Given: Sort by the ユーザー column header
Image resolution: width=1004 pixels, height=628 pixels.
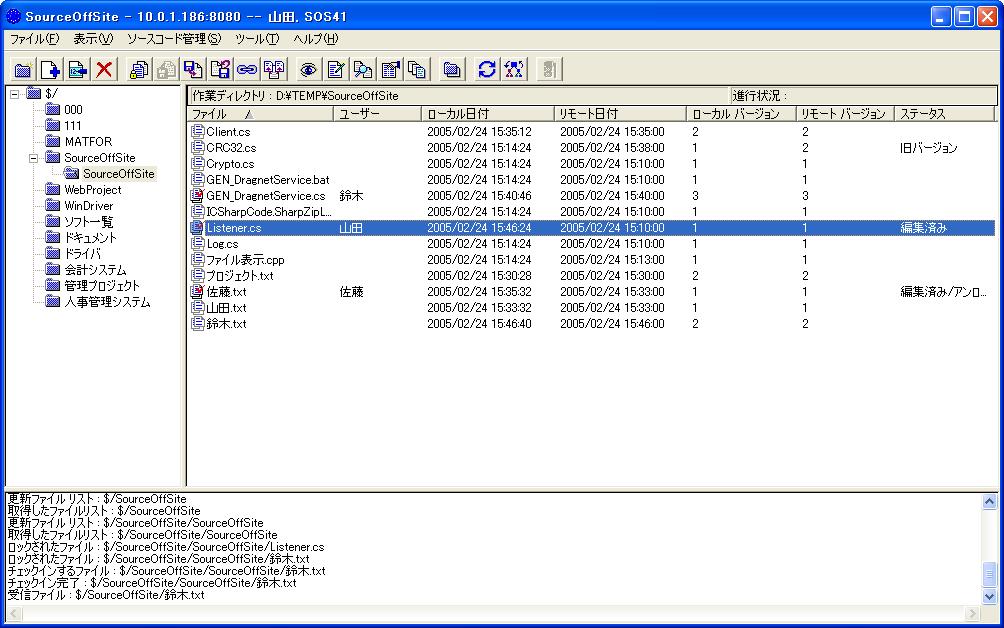Looking at the screenshot, I should [377, 114].
